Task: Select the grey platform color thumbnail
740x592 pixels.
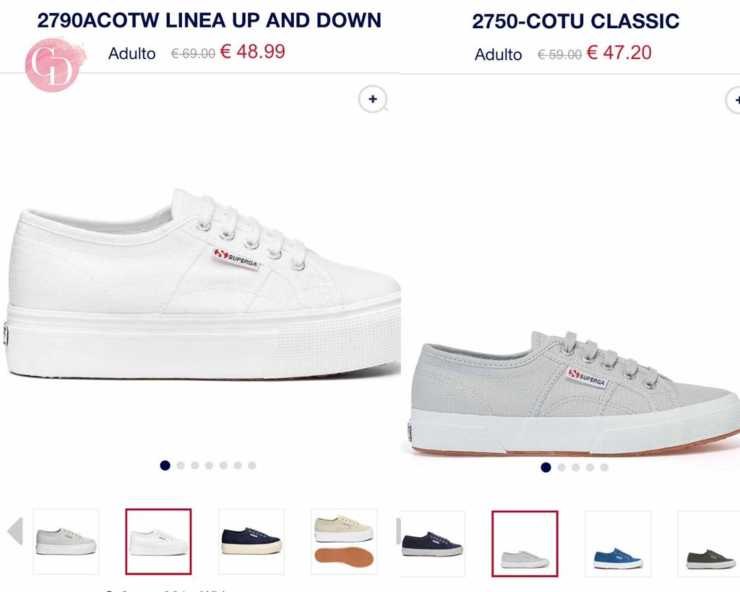Action: coord(66,541)
